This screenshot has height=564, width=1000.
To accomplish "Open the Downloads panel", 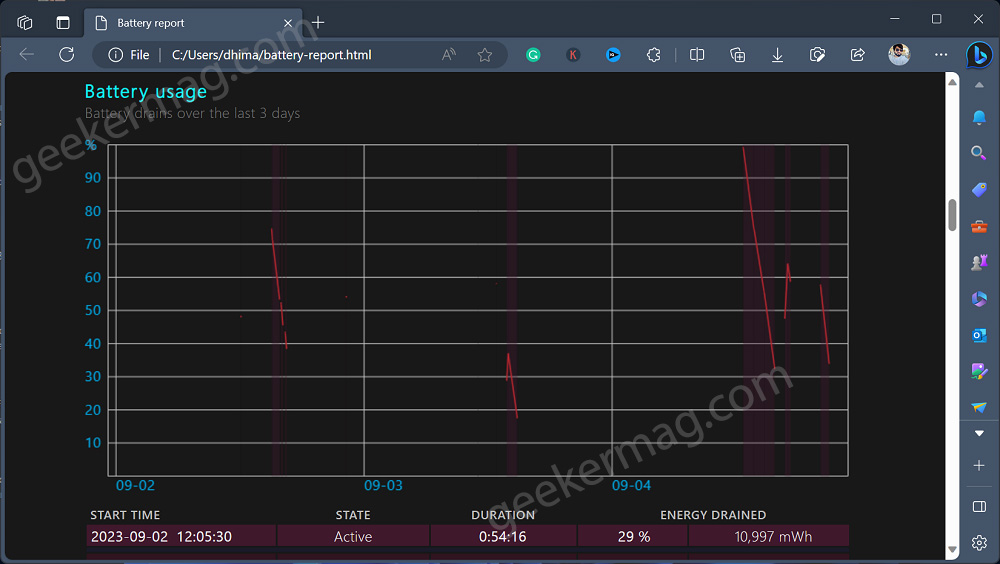I will click(777, 56).
